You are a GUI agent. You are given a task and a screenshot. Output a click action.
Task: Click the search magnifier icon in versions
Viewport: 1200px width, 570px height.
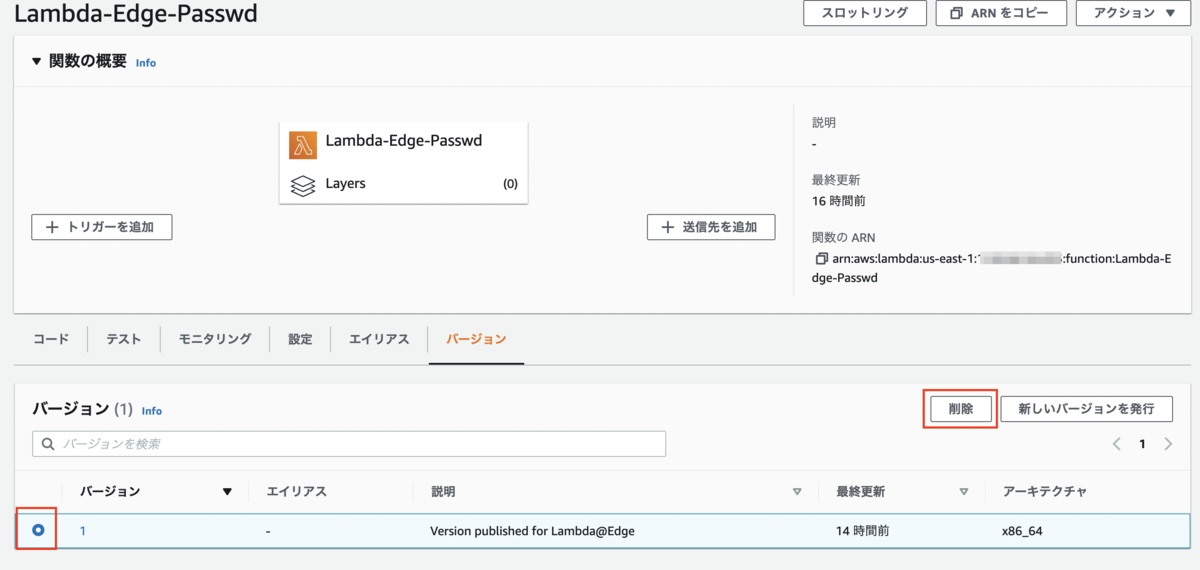pyautogui.click(x=48, y=443)
